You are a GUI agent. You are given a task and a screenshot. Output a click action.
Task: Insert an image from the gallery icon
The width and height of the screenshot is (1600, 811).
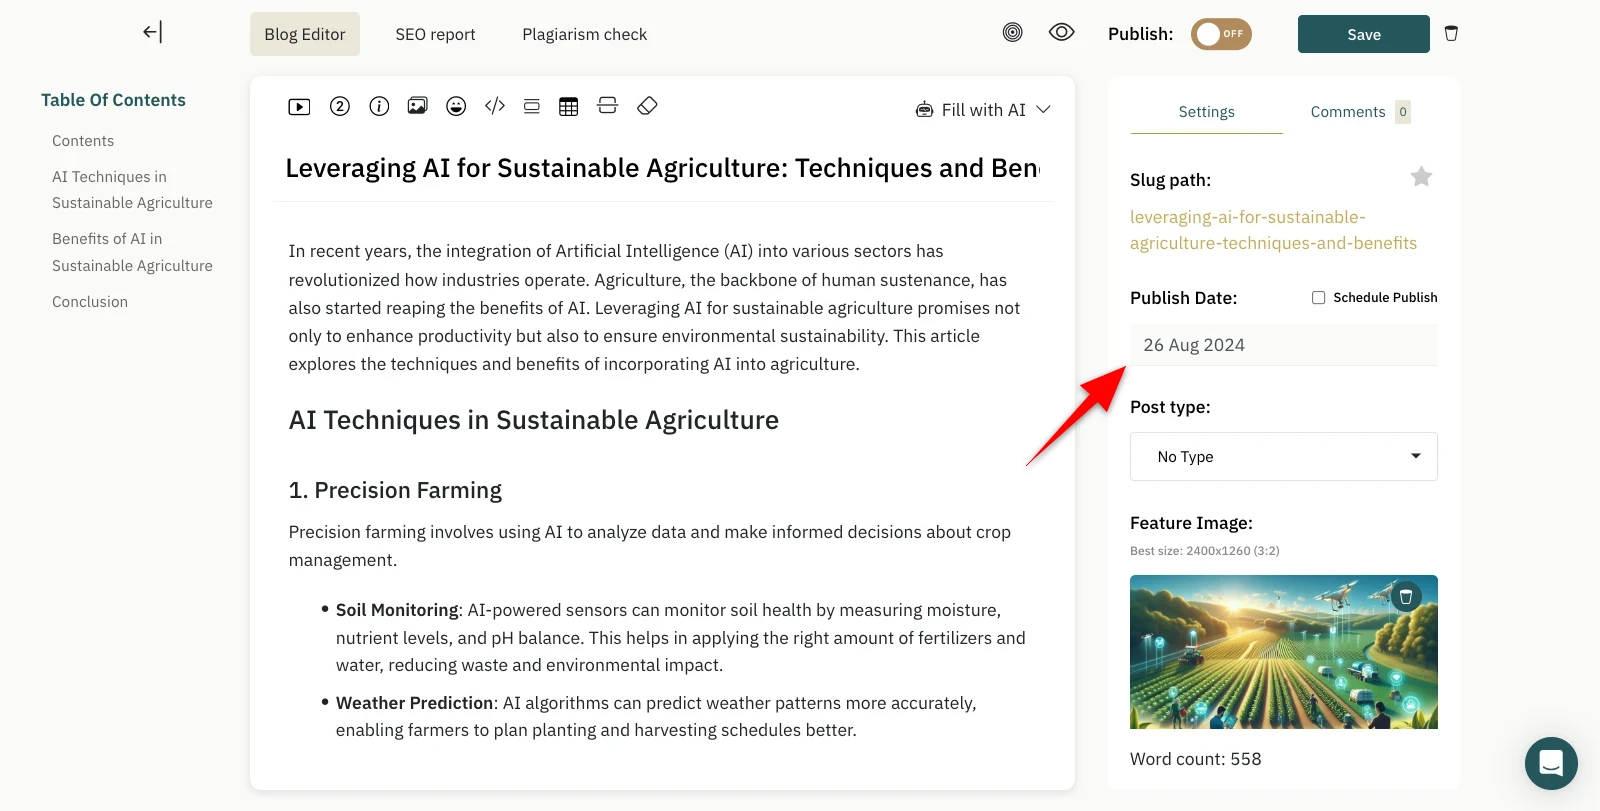click(417, 106)
